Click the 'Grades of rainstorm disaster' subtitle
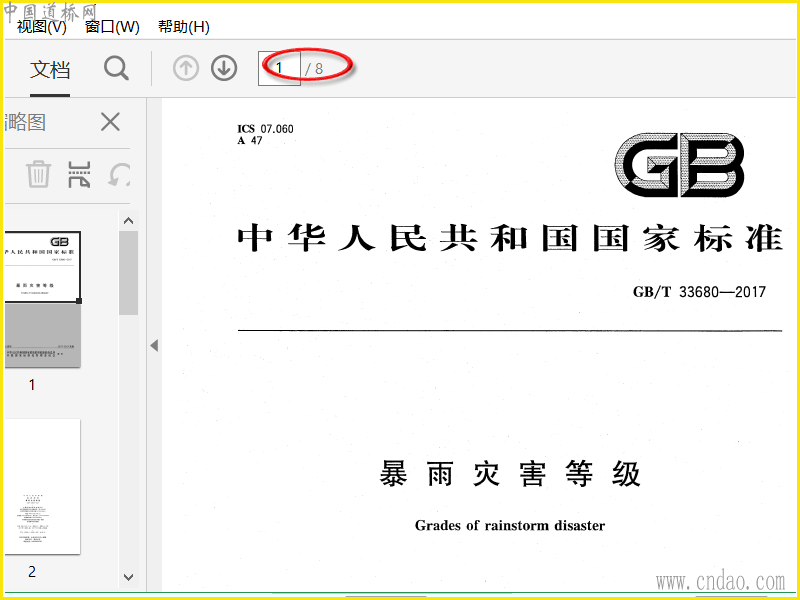 coord(510,525)
